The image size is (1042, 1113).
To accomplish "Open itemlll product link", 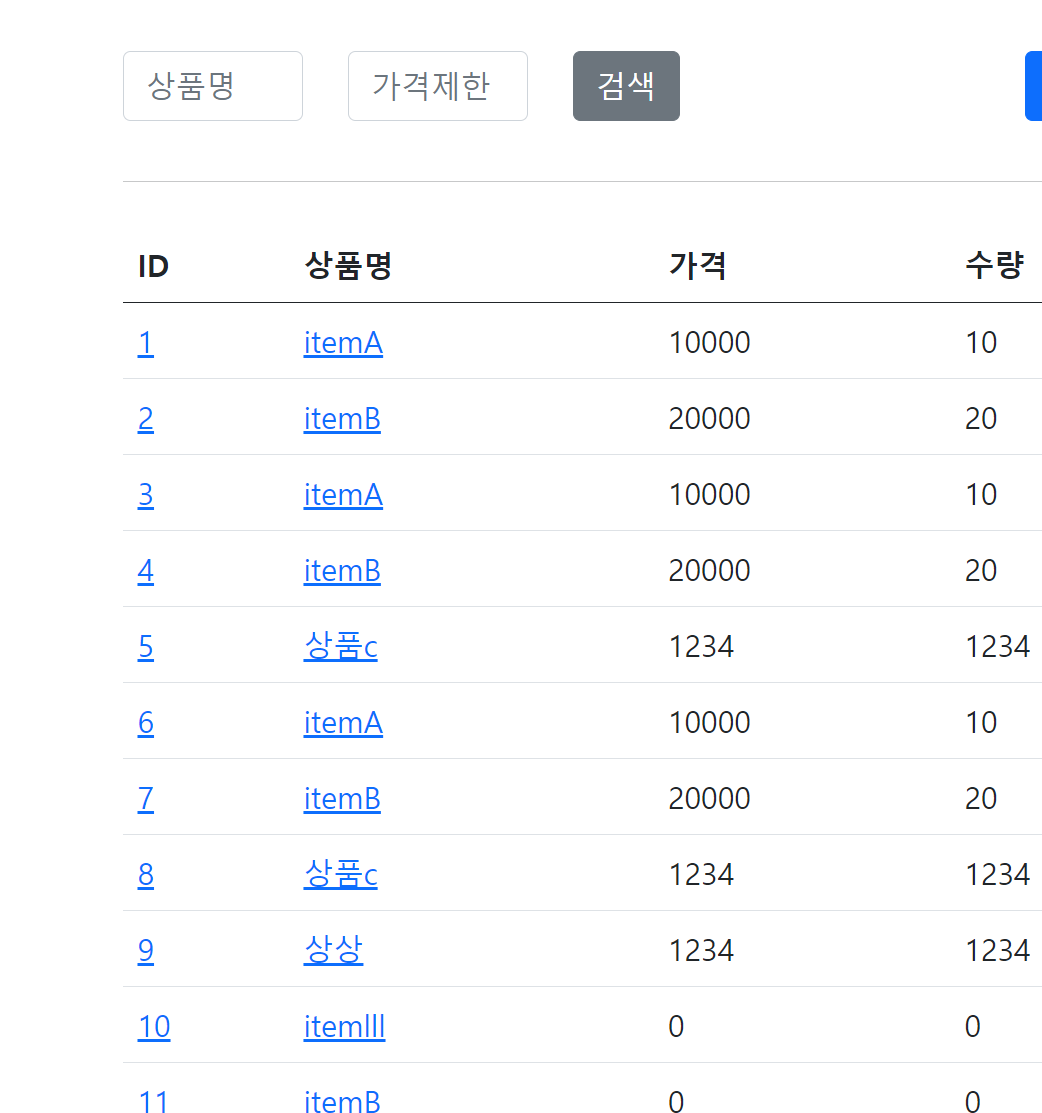I will pos(344,1026).
